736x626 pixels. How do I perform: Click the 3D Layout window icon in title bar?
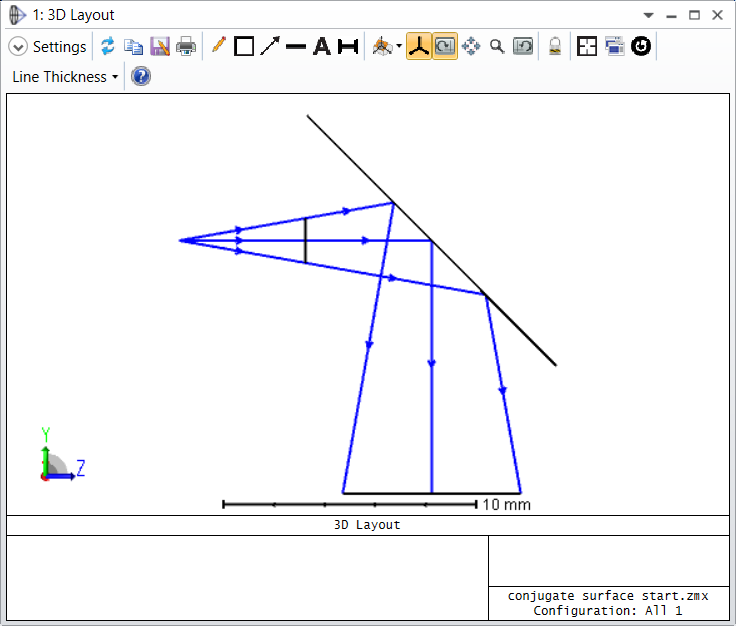pos(17,15)
